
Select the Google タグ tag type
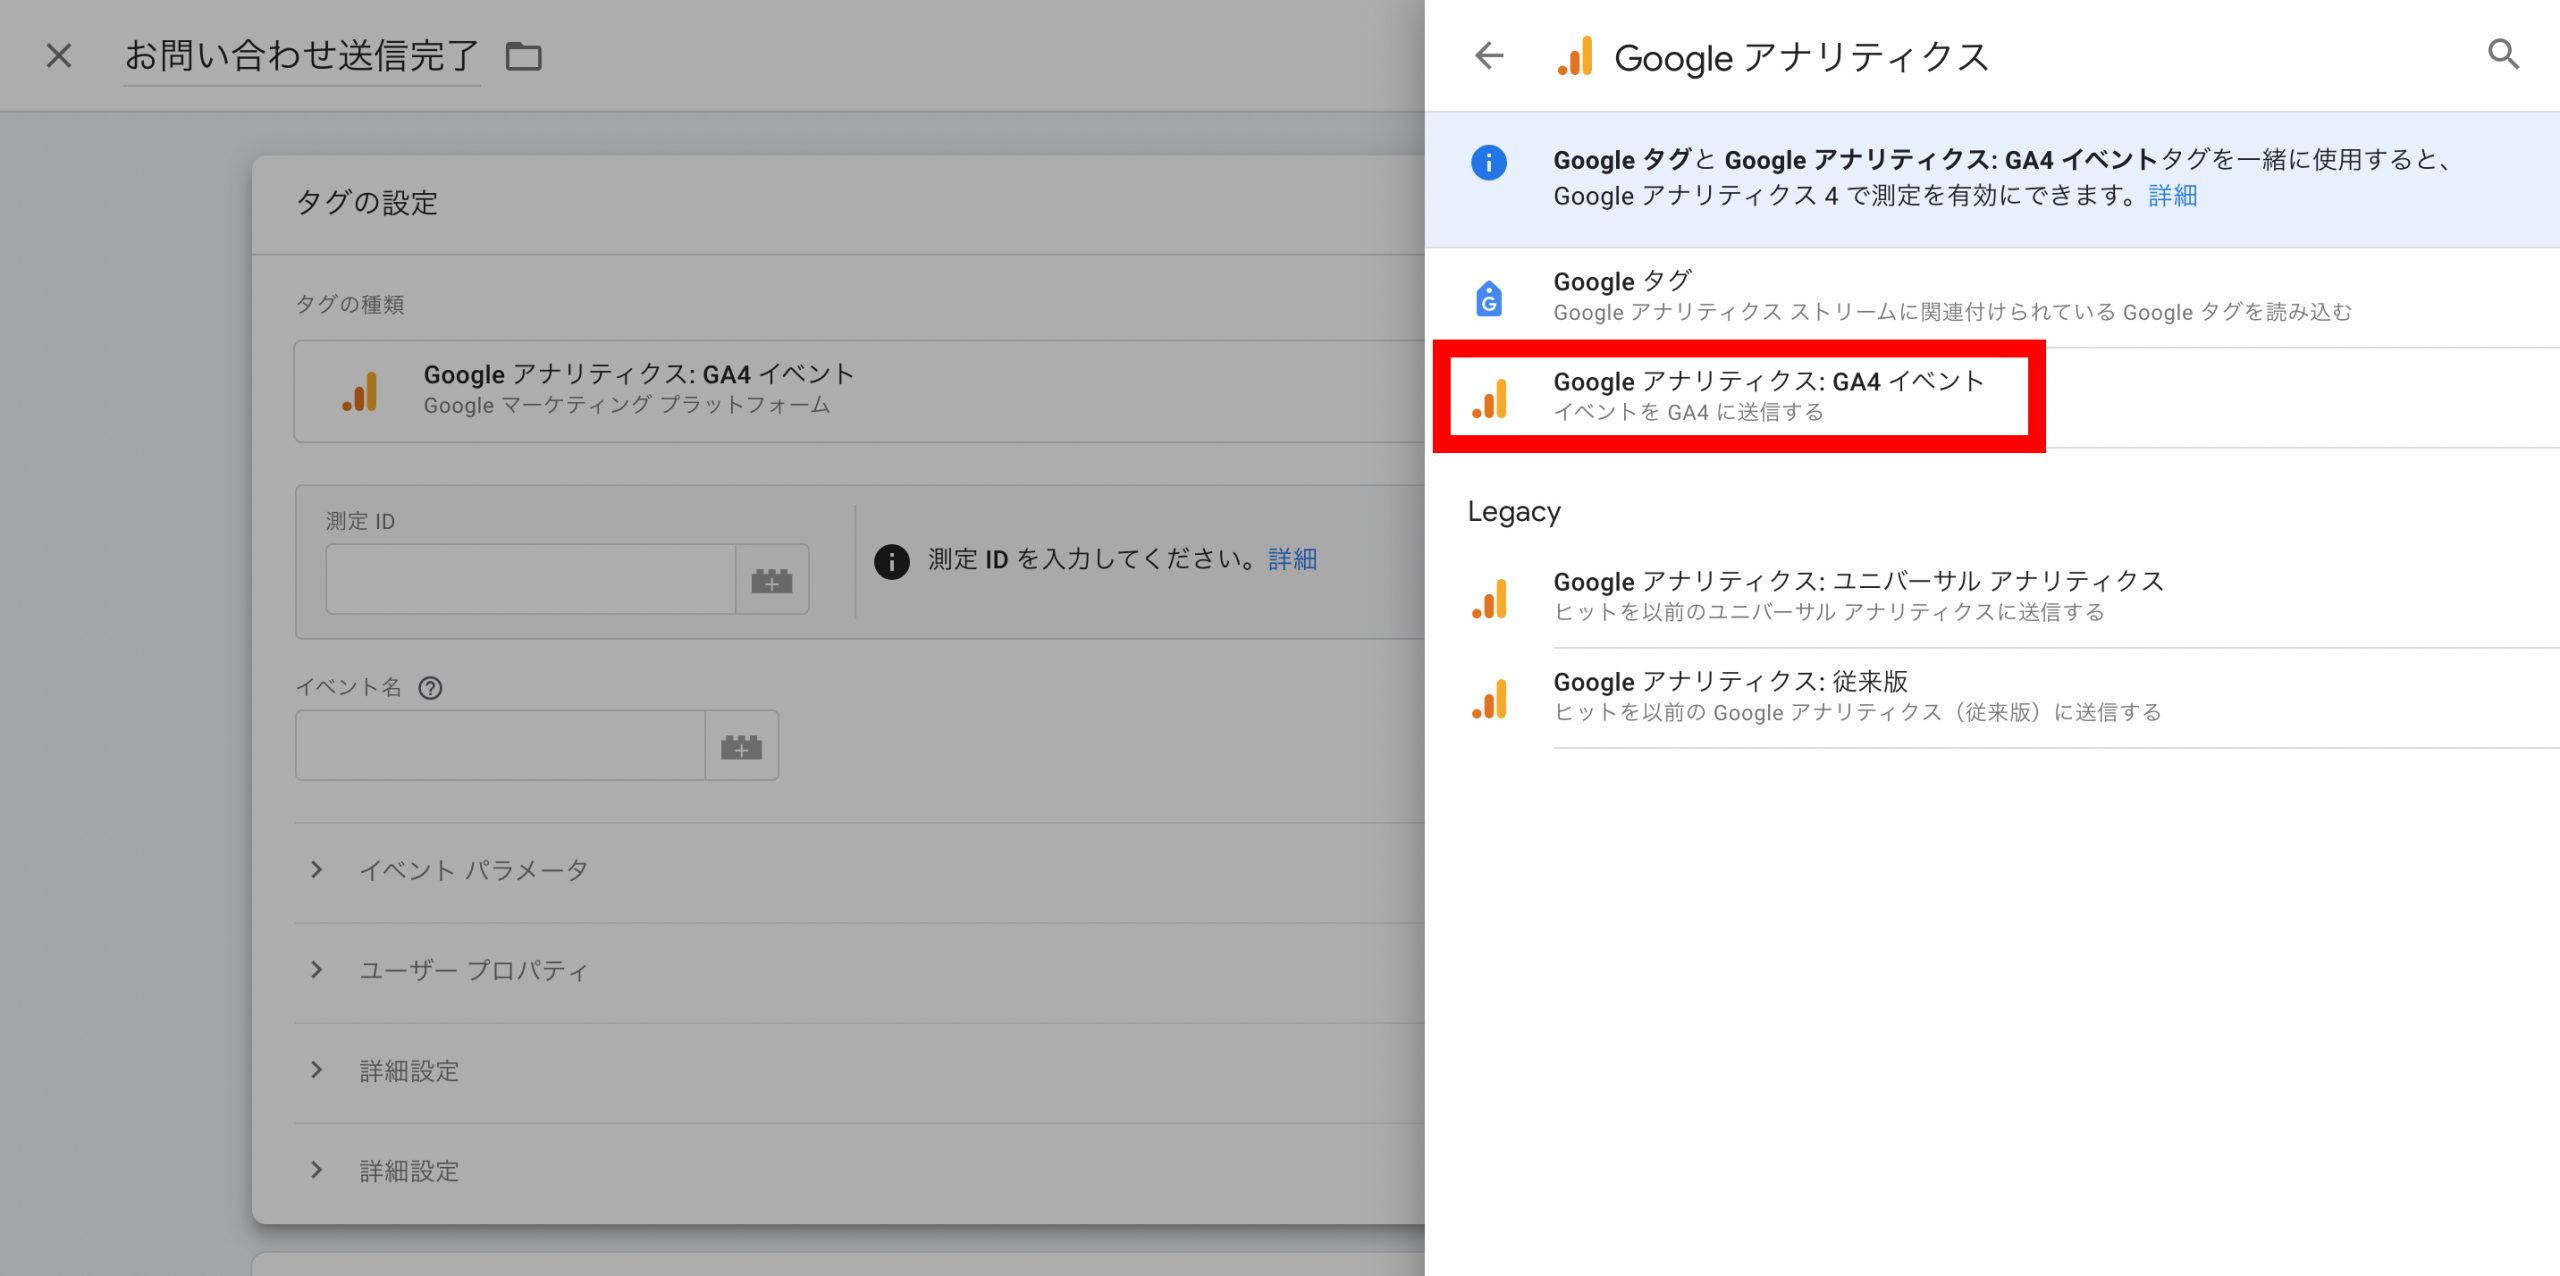point(1992,297)
